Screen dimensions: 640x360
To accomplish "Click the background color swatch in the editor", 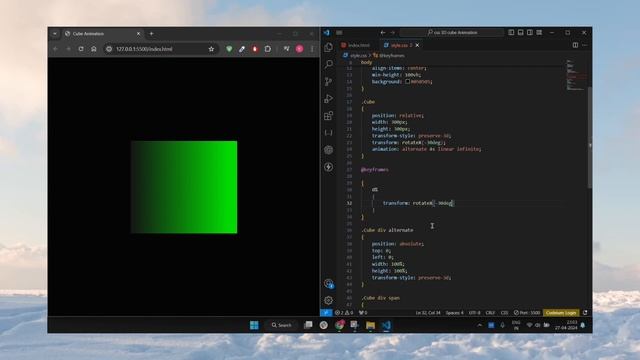I will (x=407, y=82).
